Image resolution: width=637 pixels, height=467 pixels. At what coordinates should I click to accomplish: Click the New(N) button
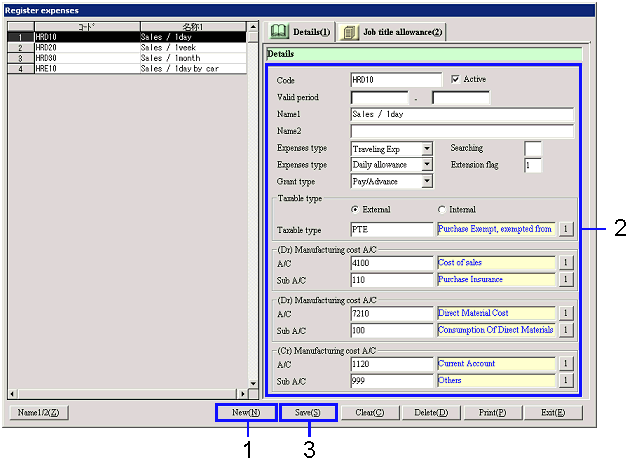(246, 412)
